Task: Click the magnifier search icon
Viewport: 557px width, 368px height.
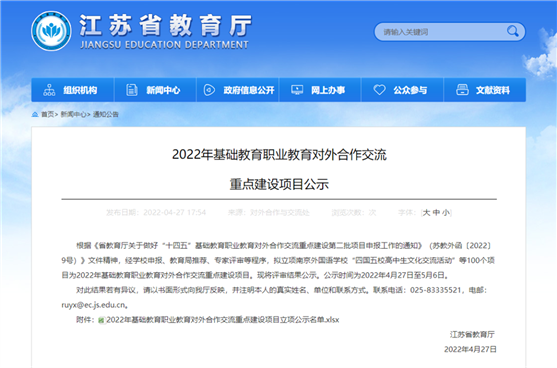Action: [513, 32]
